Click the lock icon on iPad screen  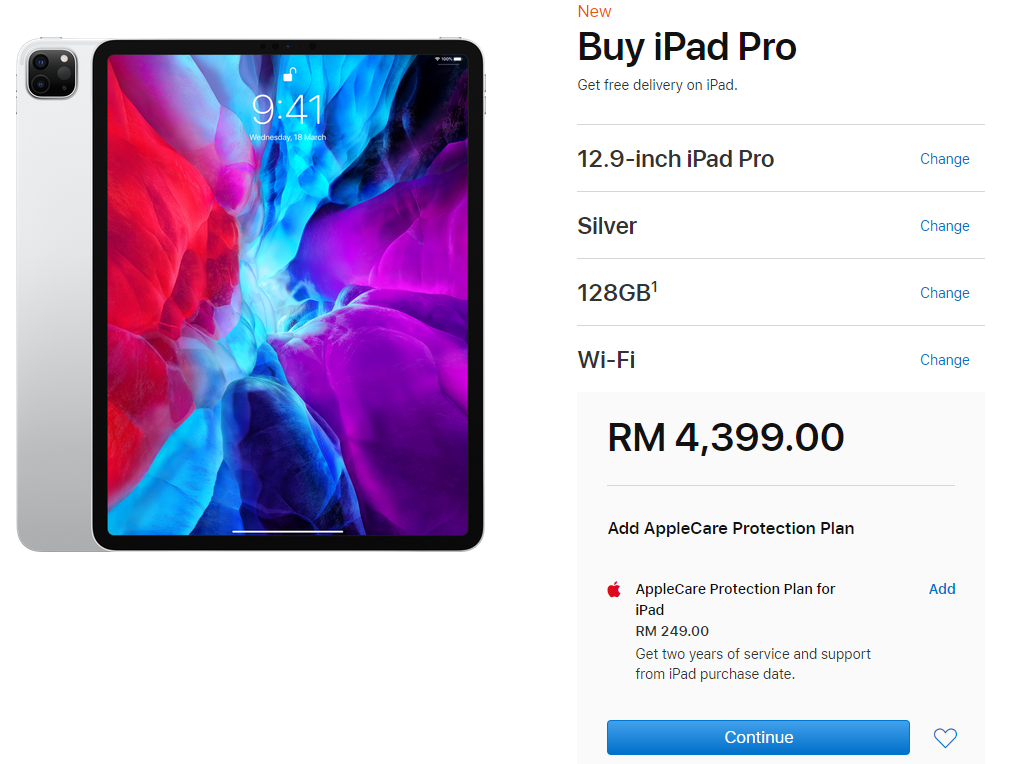[290, 75]
